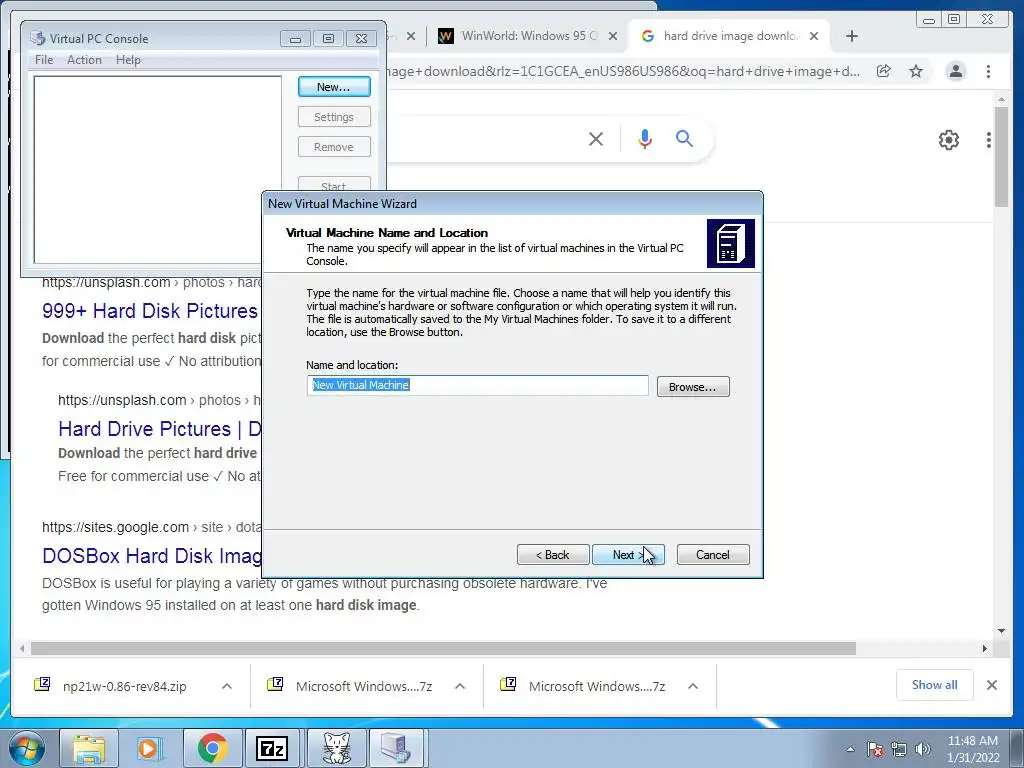1024x768 pixels.
Task: Click the Chrome address bar URL
Action: point(624,71)
